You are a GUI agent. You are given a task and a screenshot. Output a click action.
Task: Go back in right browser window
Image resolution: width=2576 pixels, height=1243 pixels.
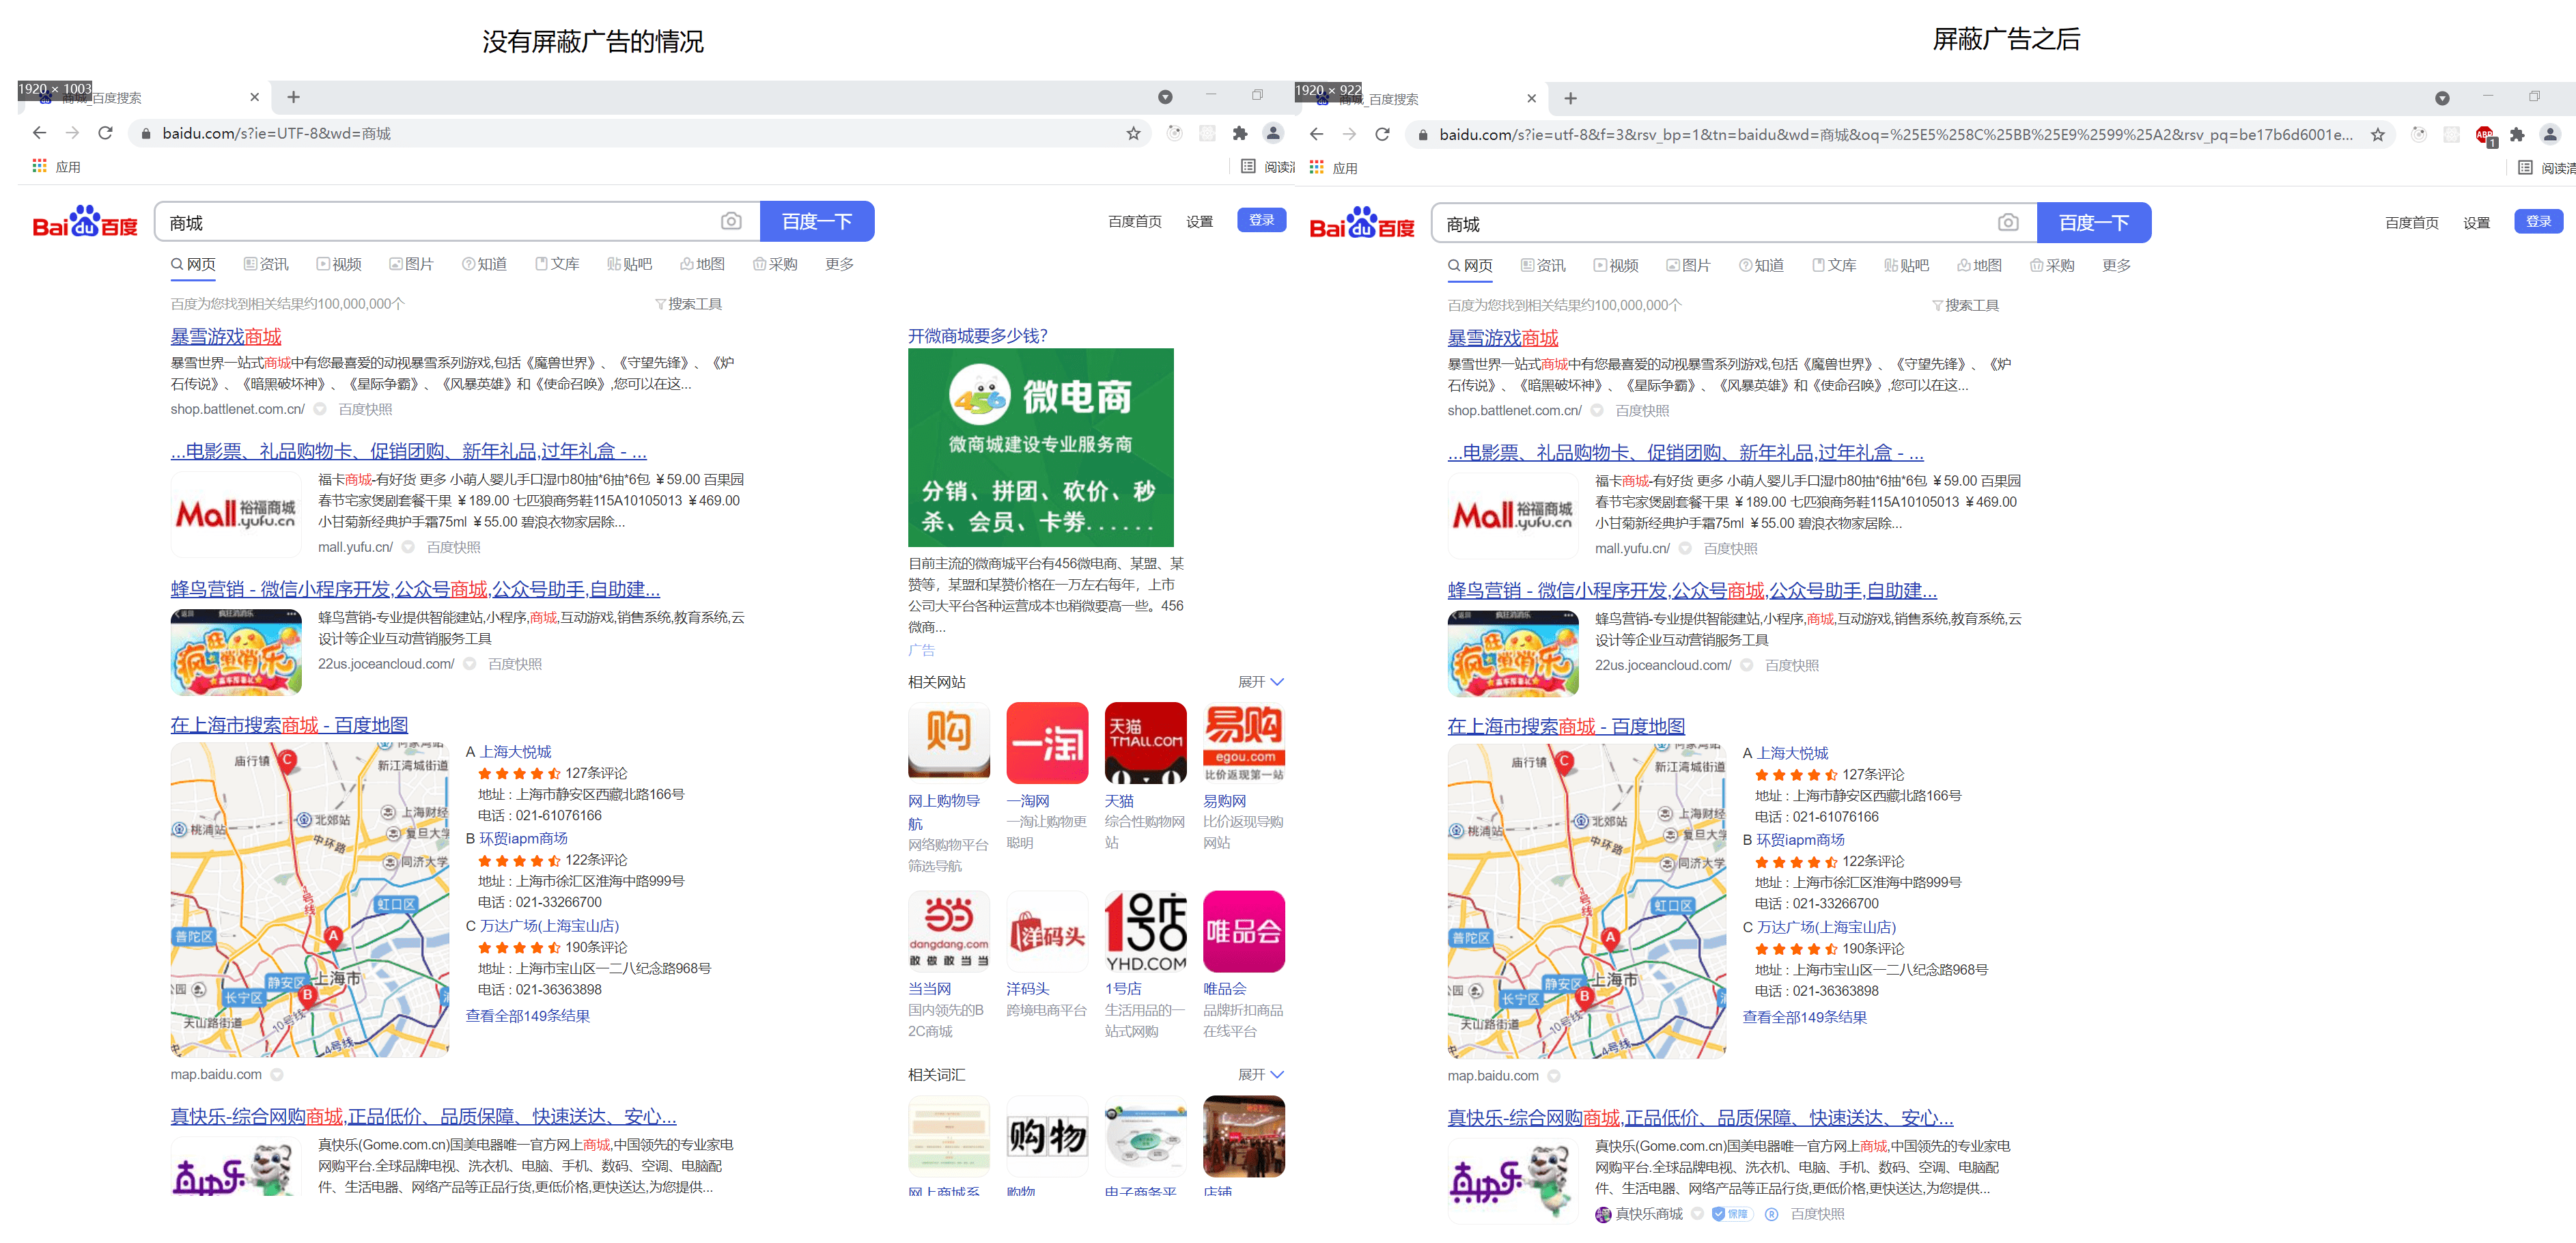click(x=1316, y=134)
